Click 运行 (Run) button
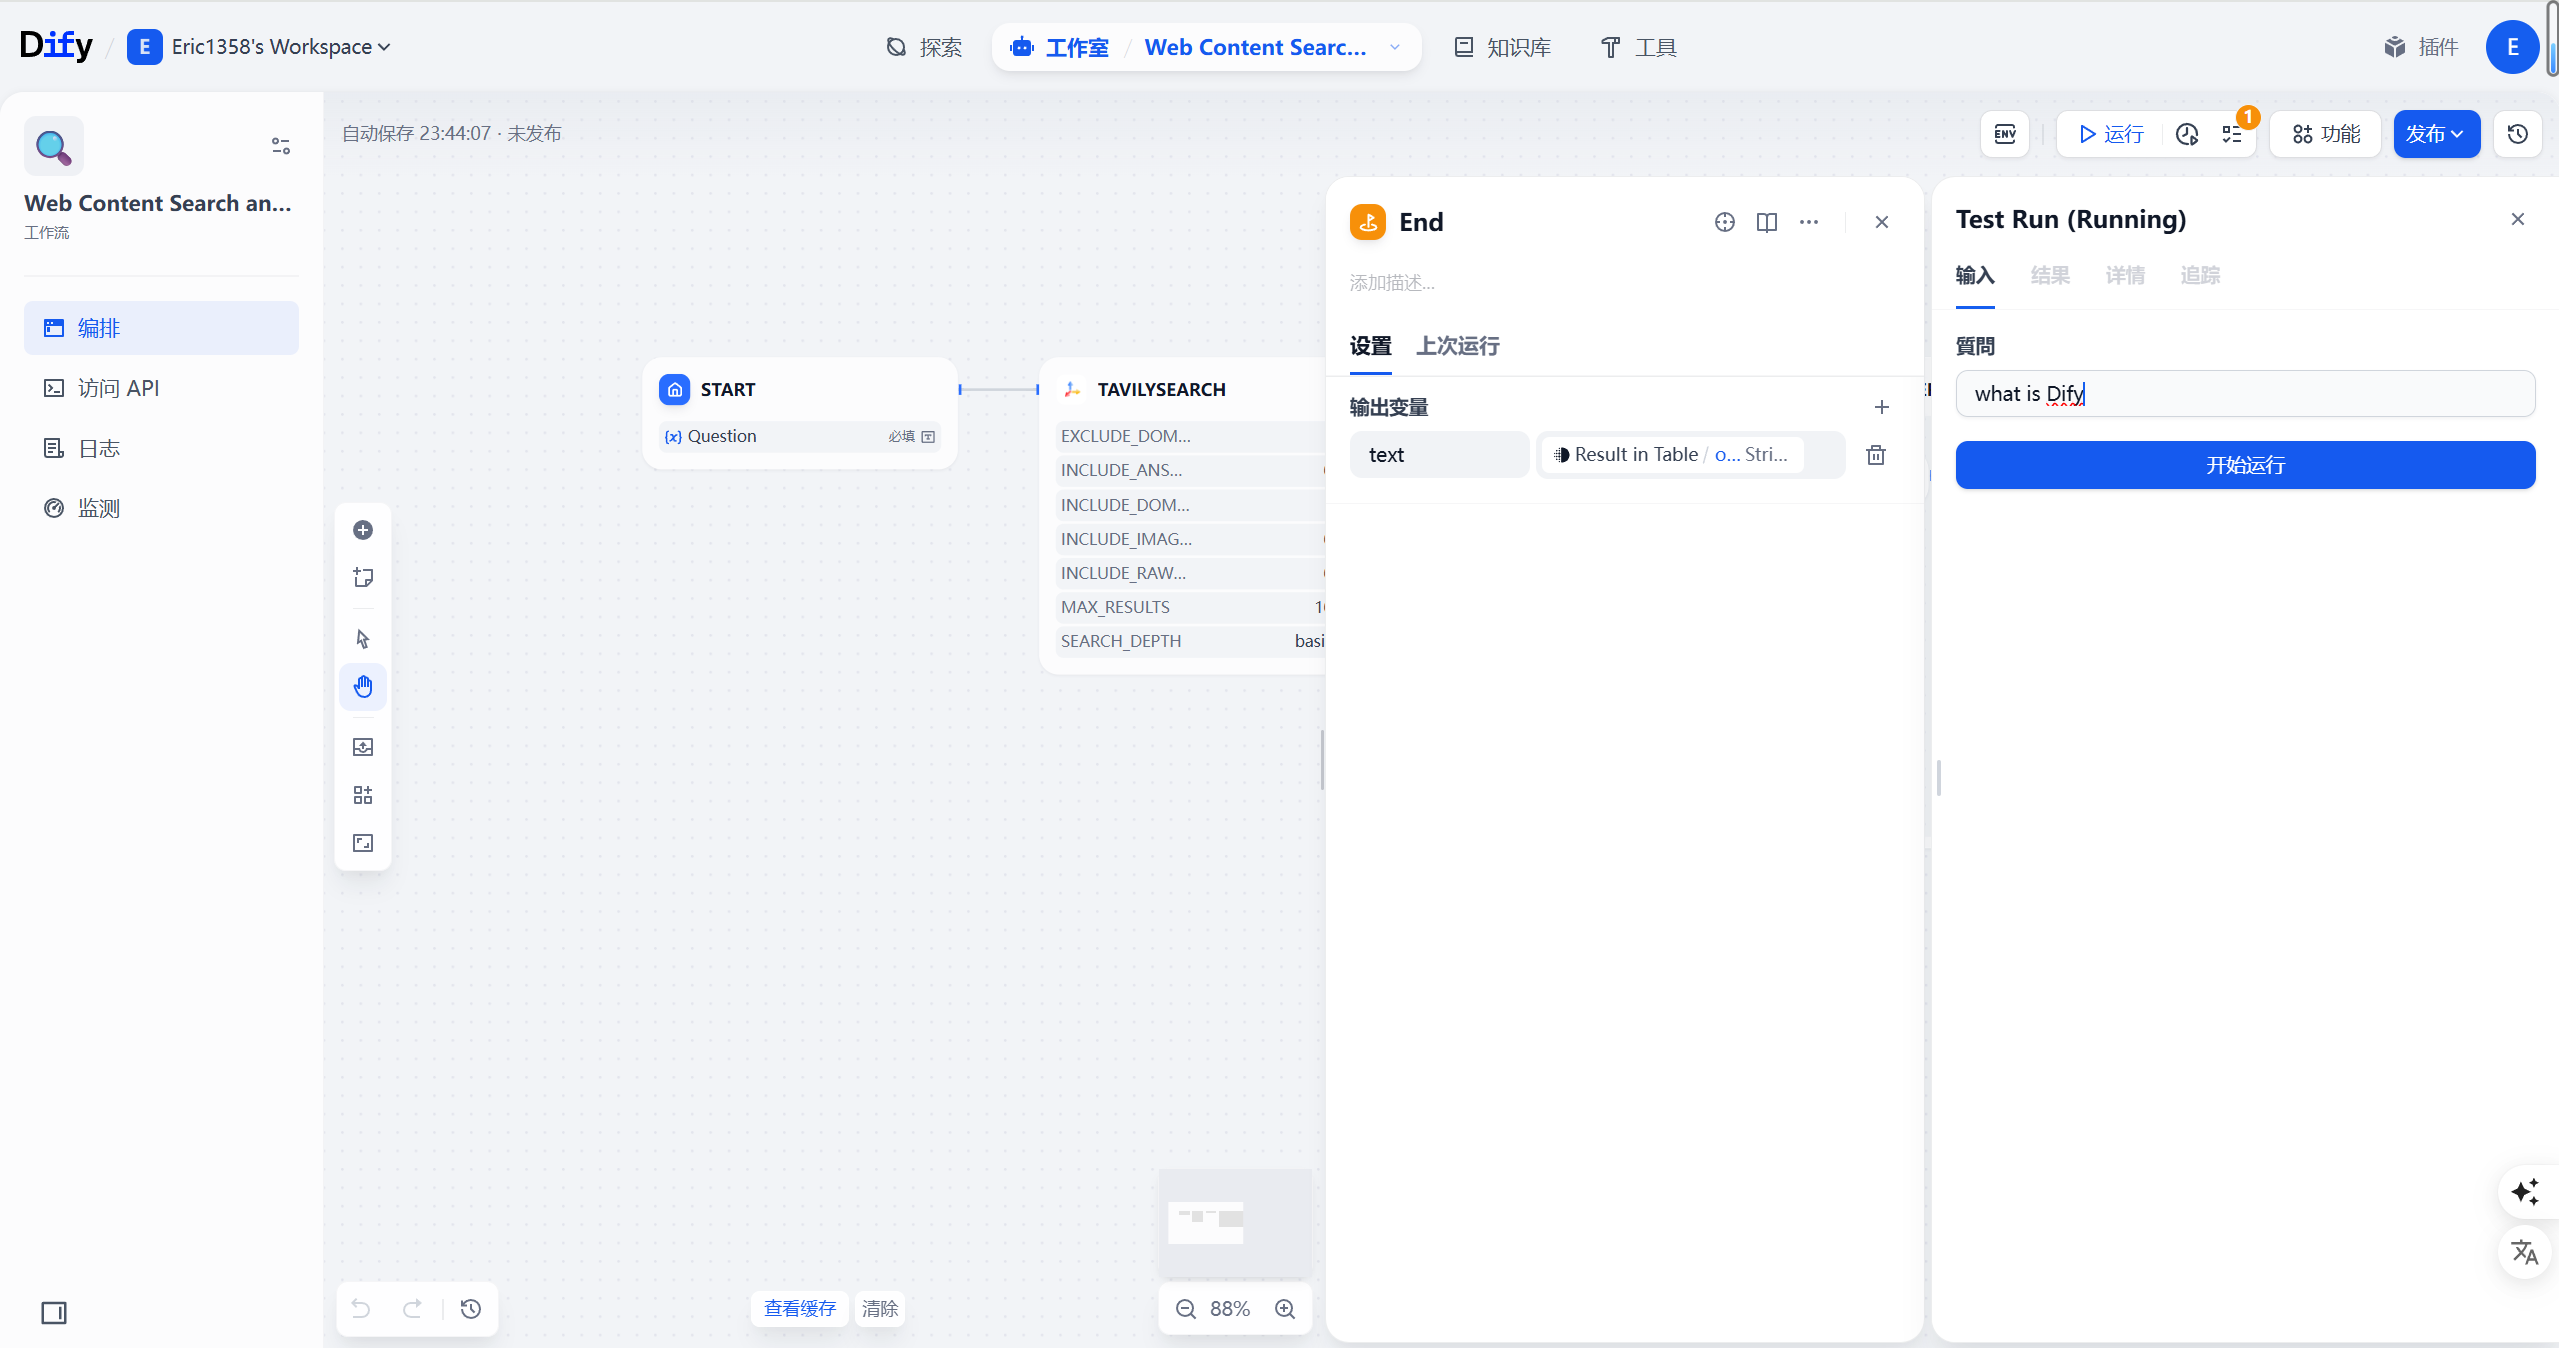This screenshot has width=2559, height=1348. [2111, 134]
